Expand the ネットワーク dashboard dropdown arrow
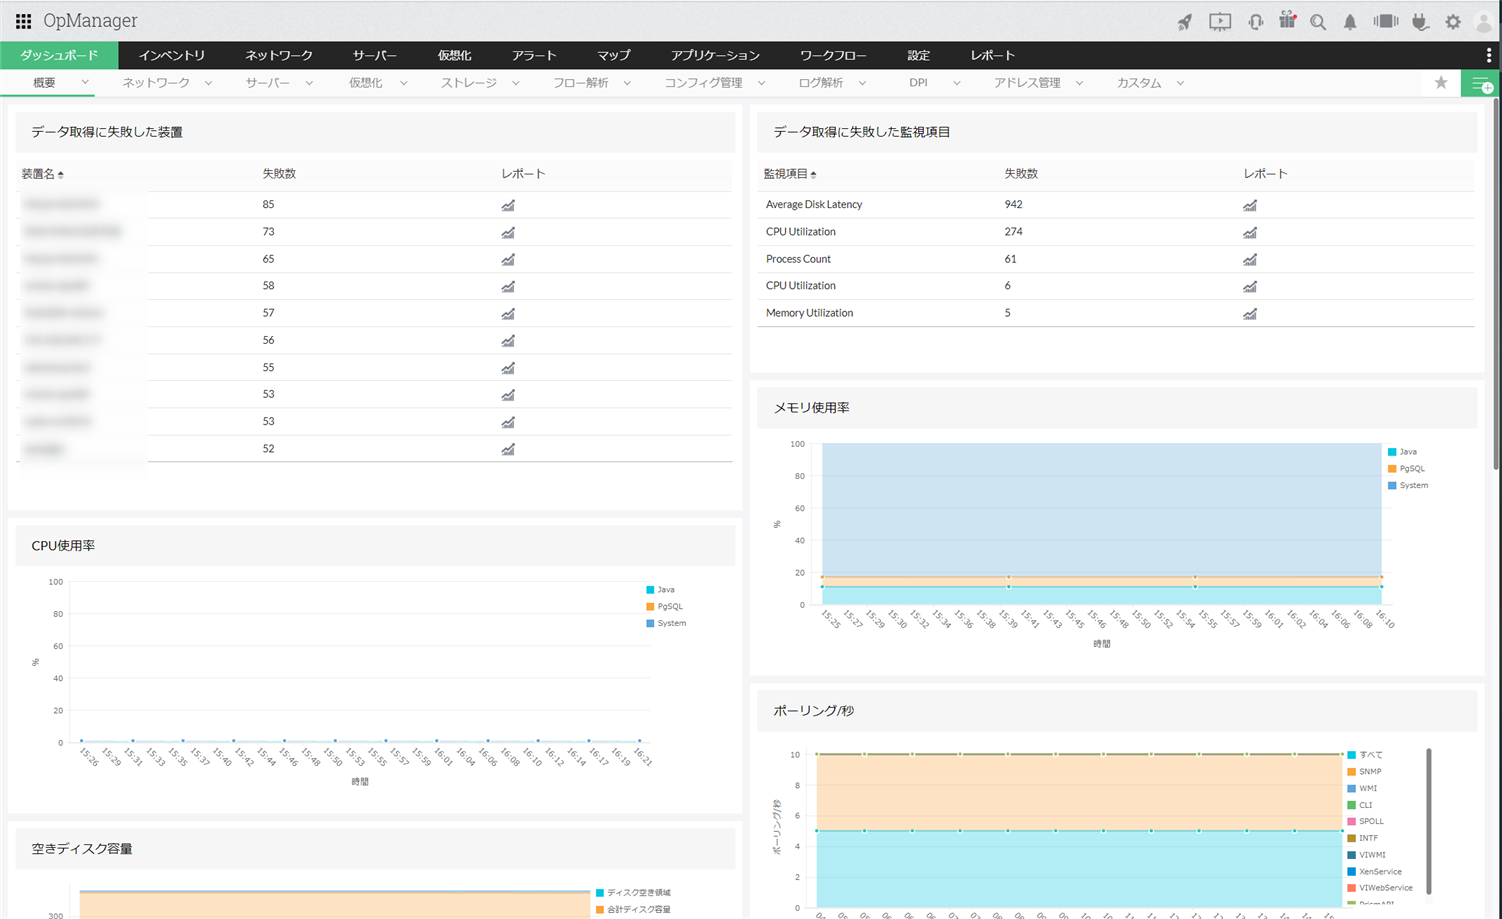This screenshot has width=1502, height=919. click(x=208, y=83)
